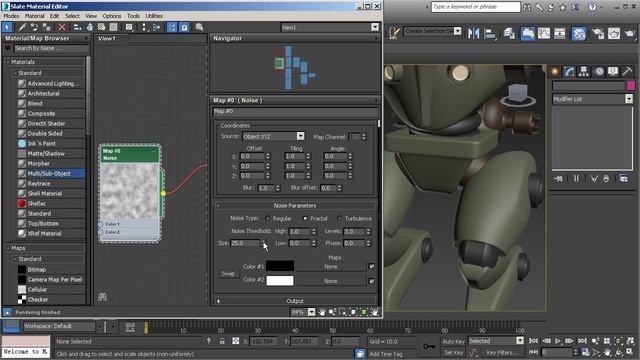640x360 pixels.
Task: Toggle selection lock padlock in status bar
Action: point(222,341)
